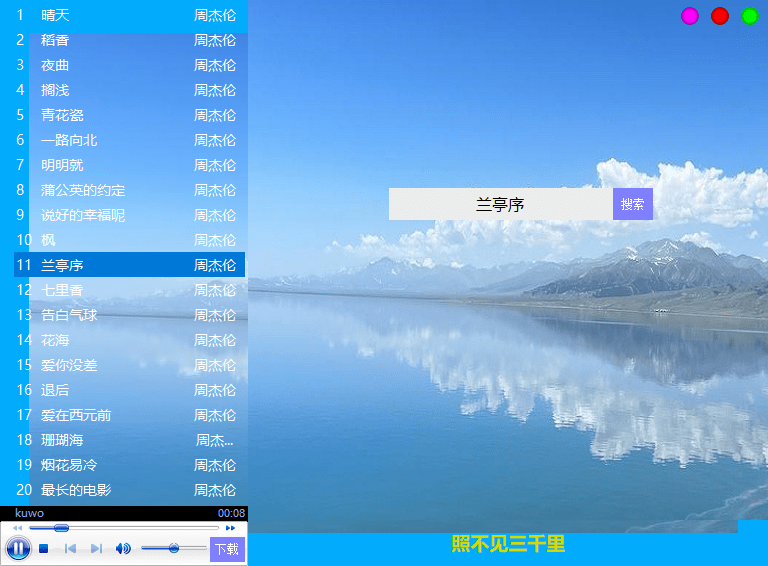Click the search field containing 兰亭序
This screenshot has width=768, height=566.
[x=500, y=204]
